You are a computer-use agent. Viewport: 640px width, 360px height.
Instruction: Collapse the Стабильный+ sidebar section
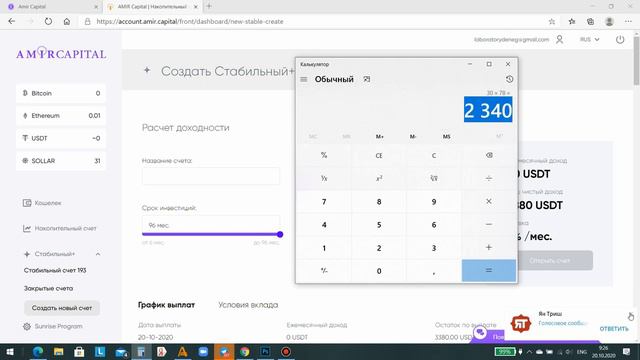98,254
